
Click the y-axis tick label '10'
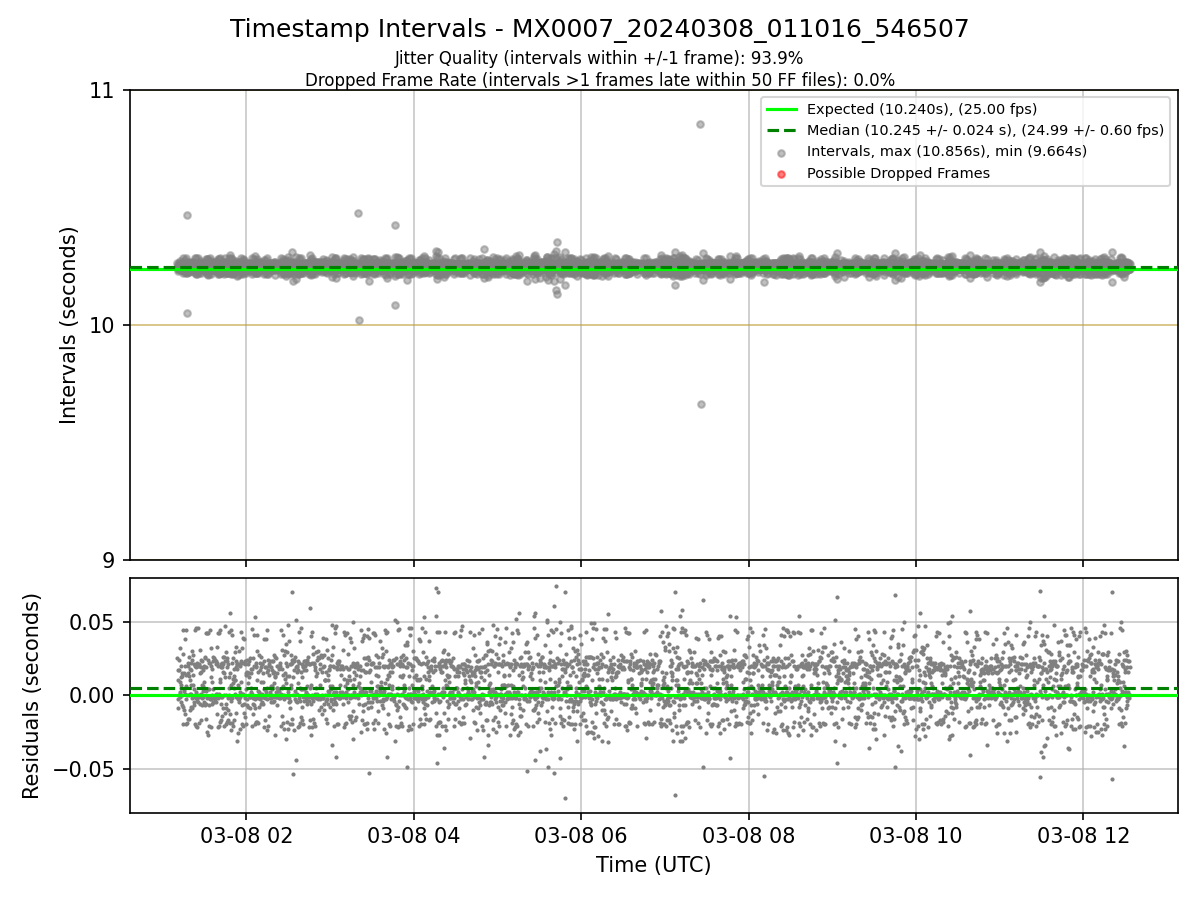coord(103,325)
